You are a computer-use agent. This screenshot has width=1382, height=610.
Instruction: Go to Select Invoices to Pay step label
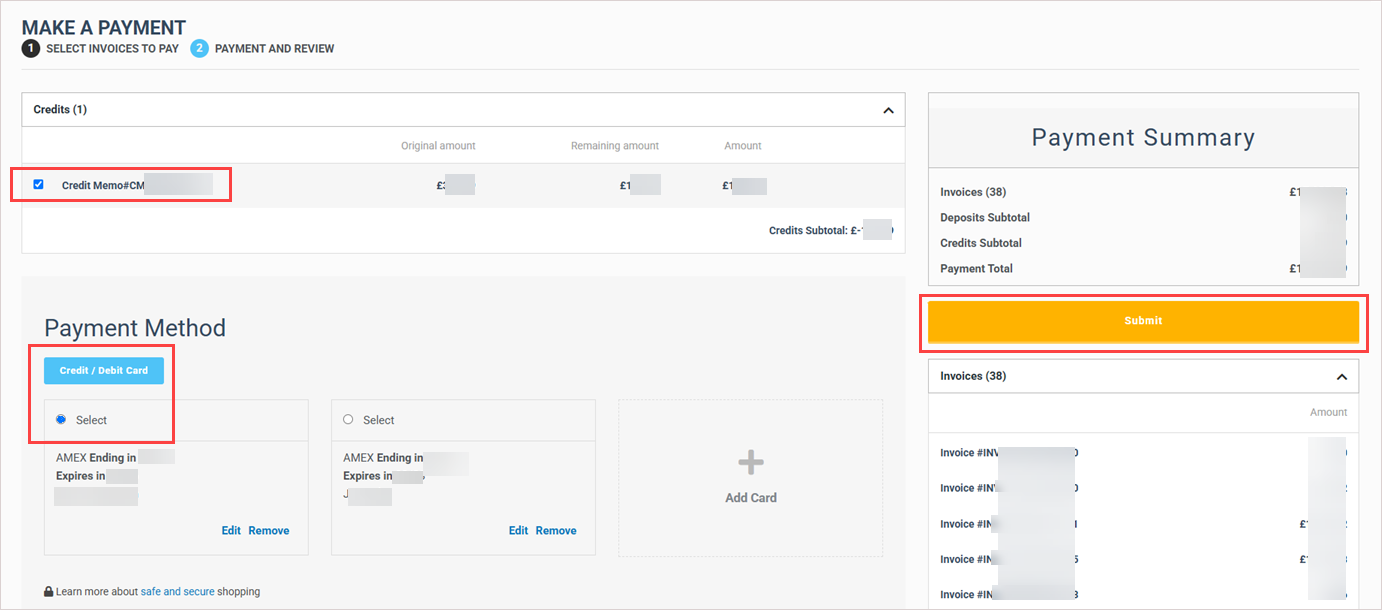tap(112, 49)
